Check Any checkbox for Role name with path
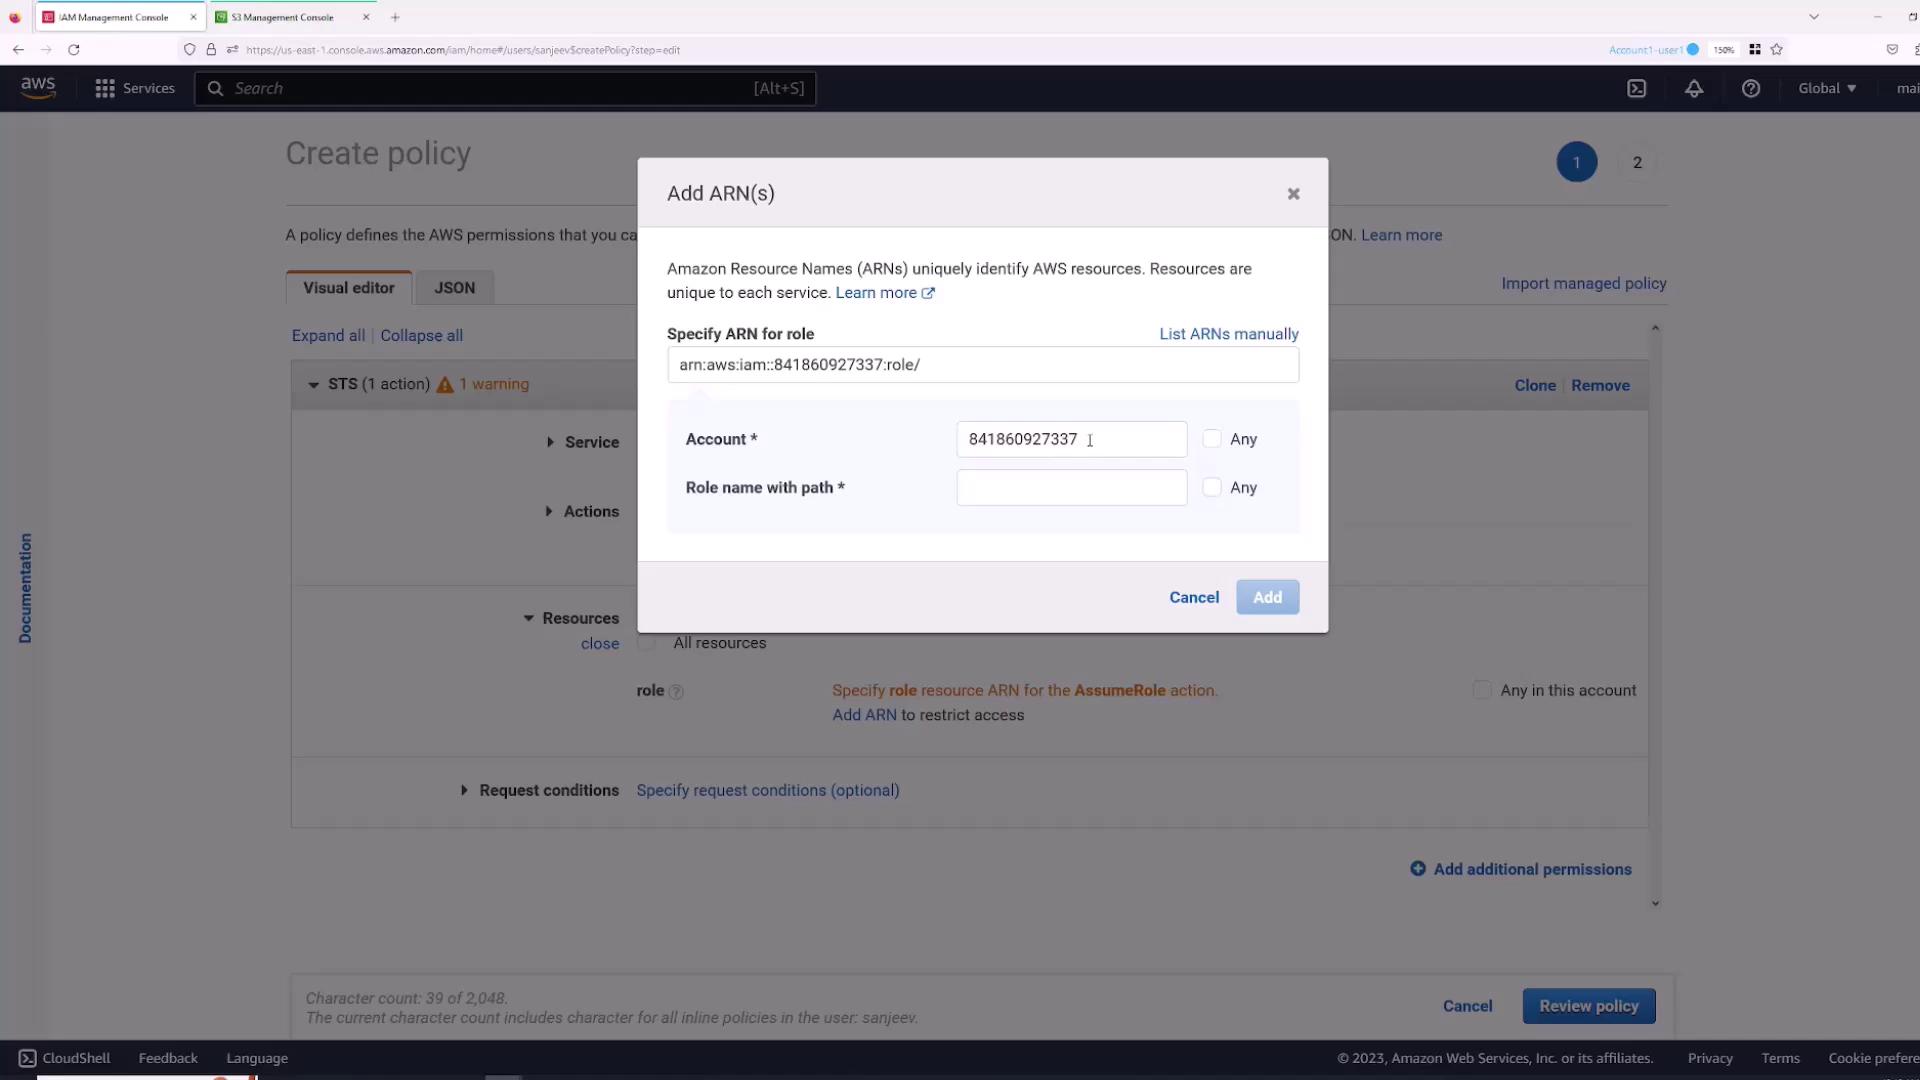The width and height of the screenshot is (1920, 1080). point(1212,488)
